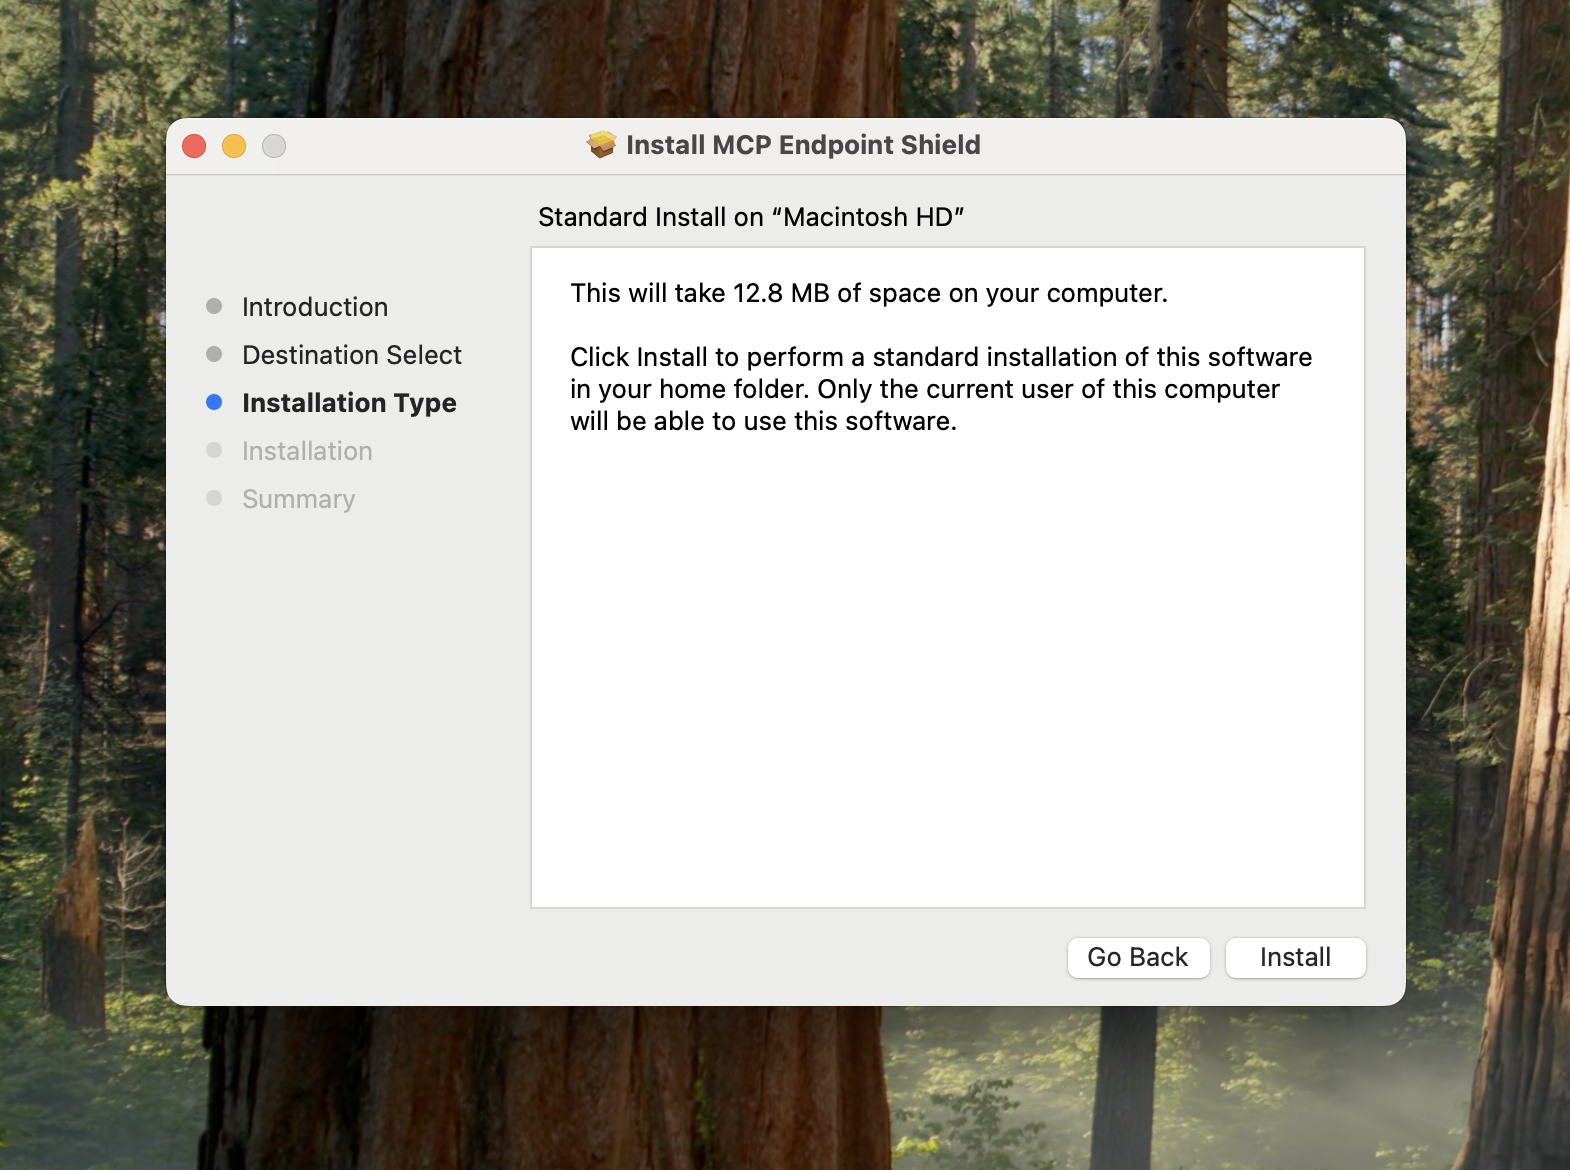Click the grey bullet next to Introduction
Viewport: 1570px width, 1170px height.
click(214, 306)
